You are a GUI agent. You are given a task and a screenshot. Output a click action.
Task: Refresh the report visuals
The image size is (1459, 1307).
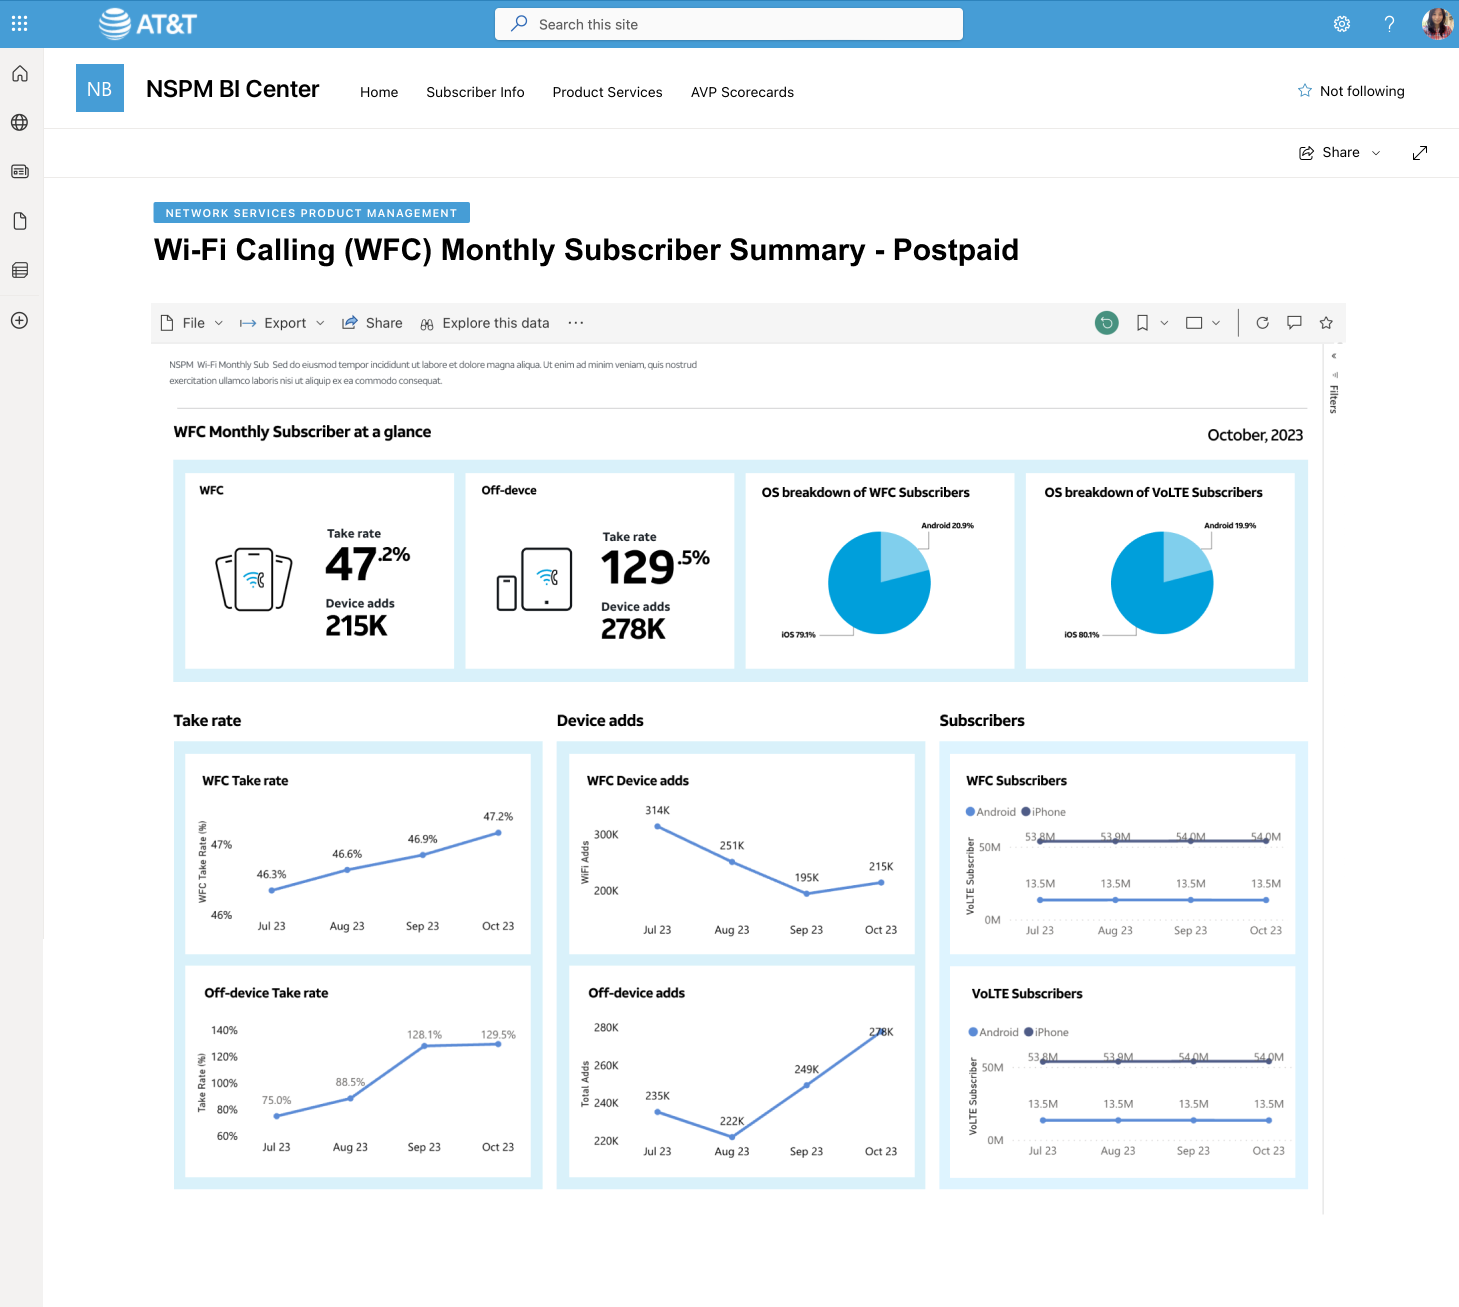pyautogui.click(x=1262, y=323)
